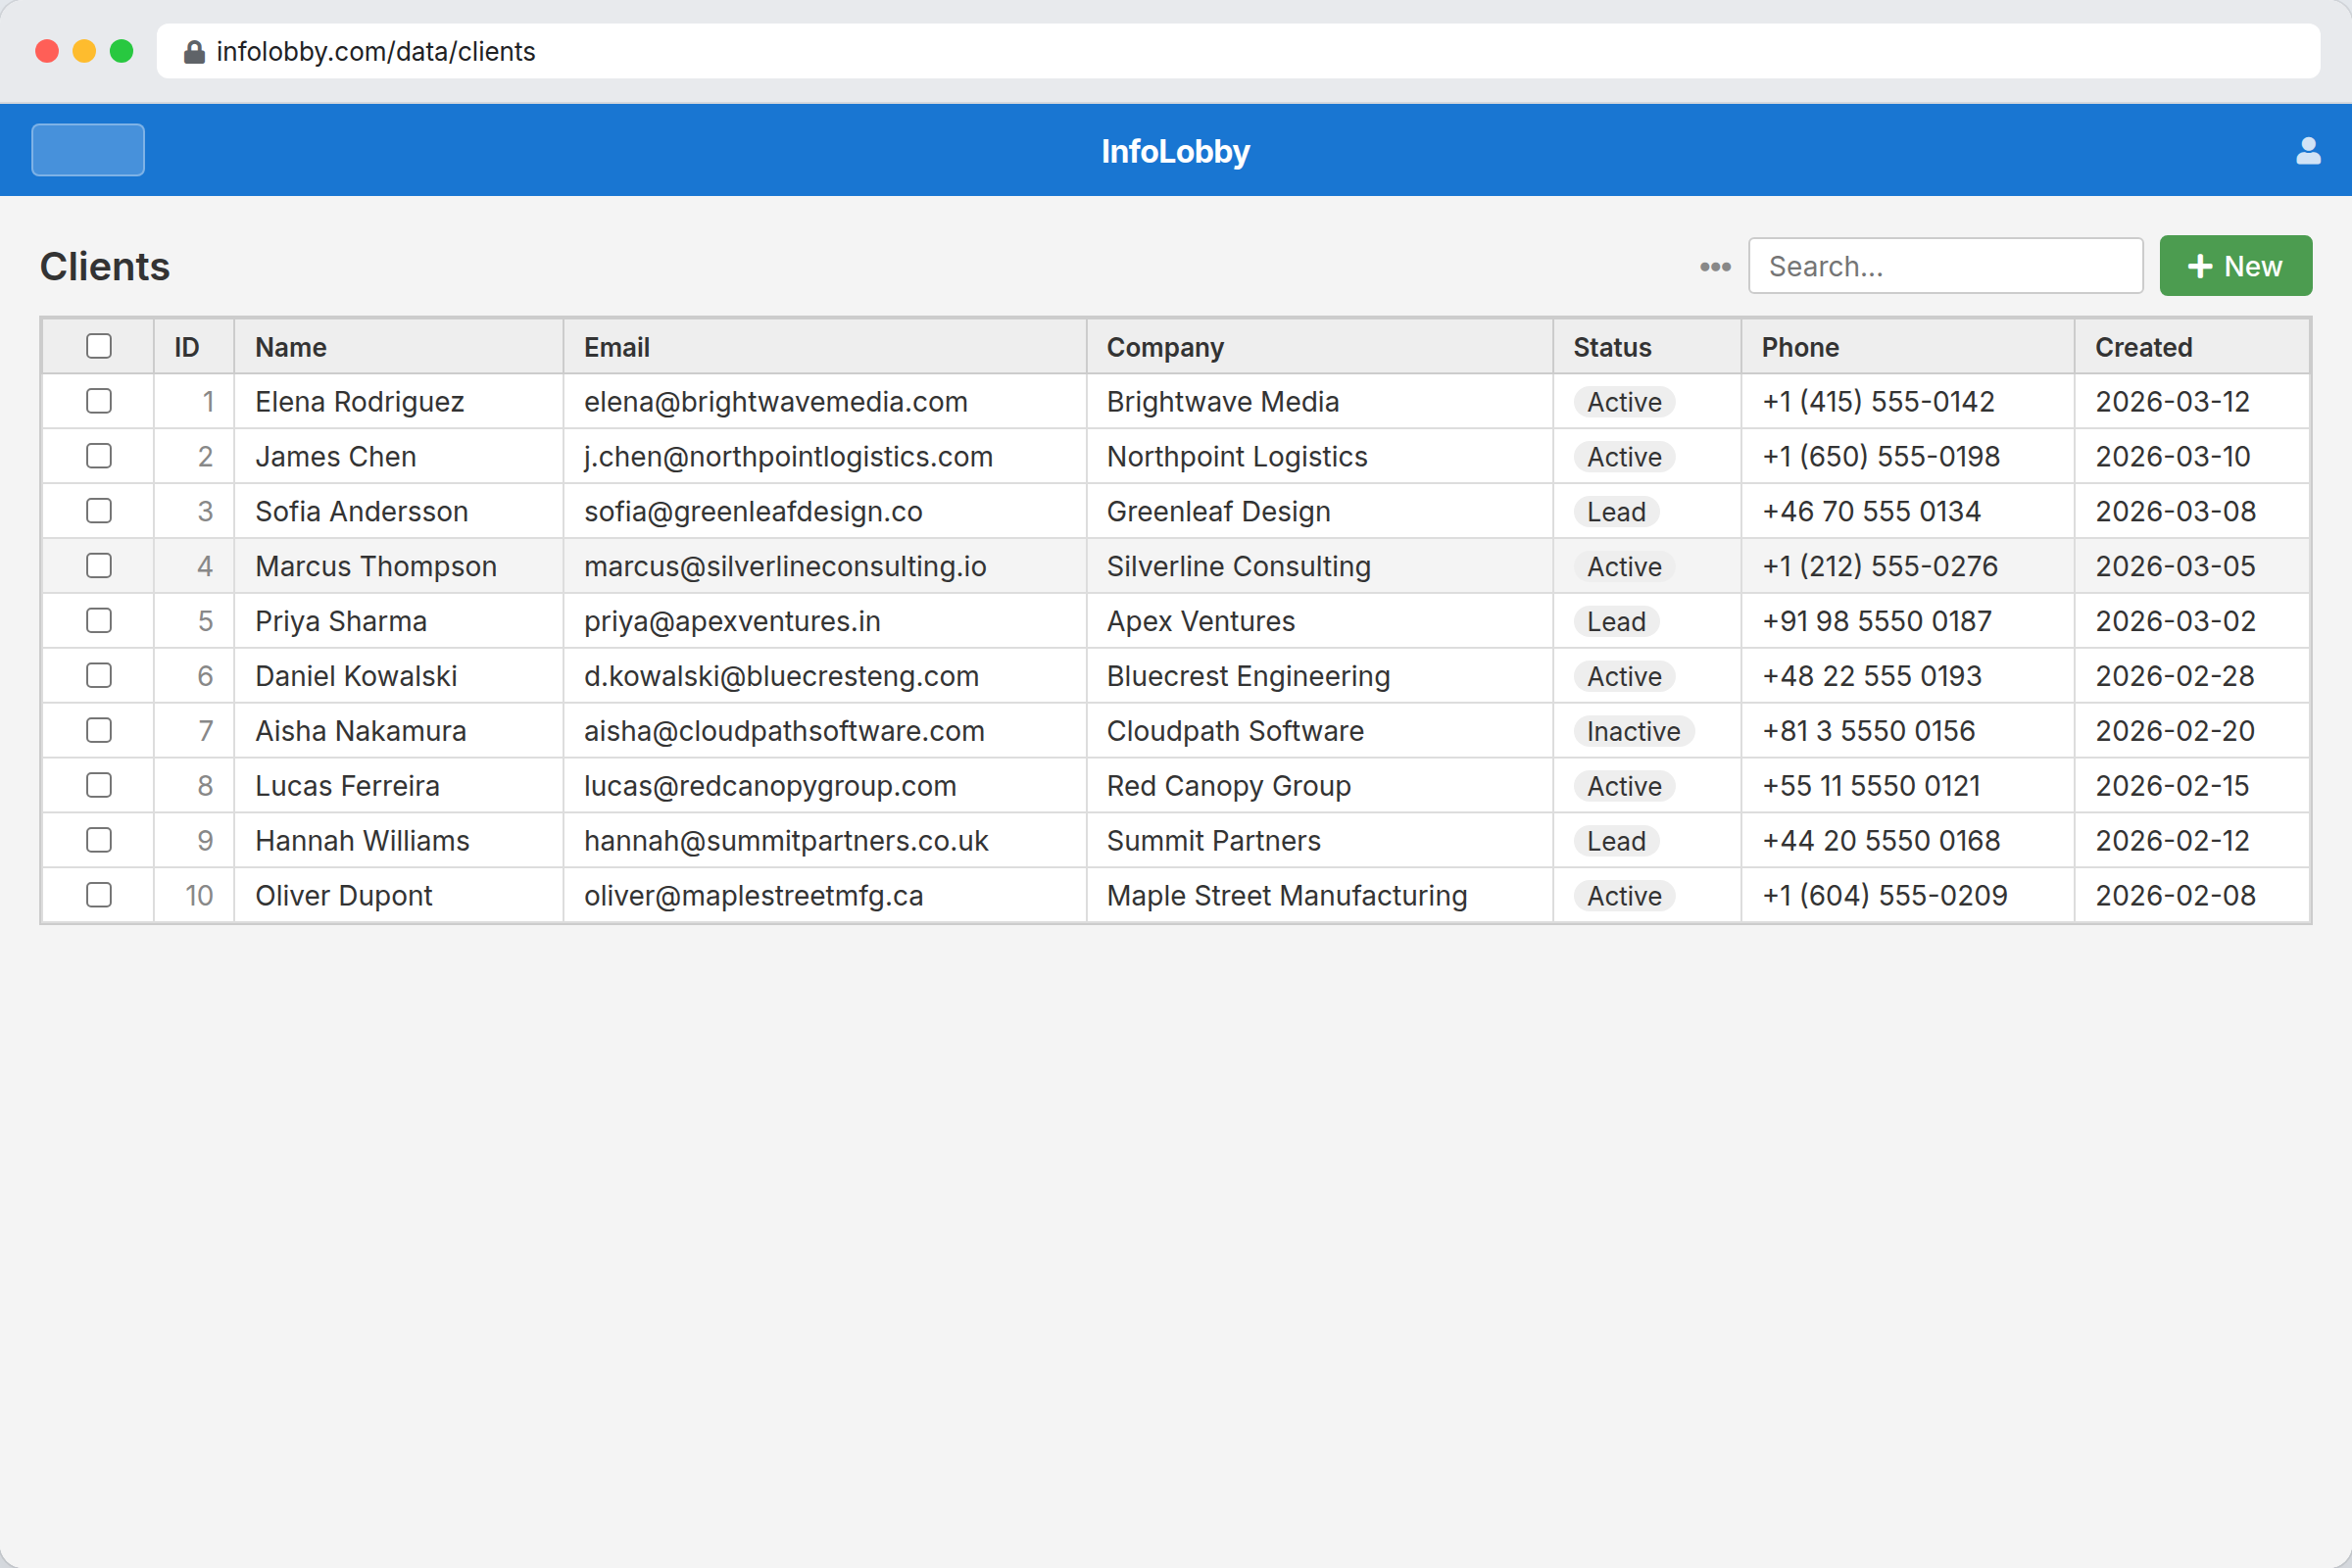Select the checkbox for Priya Sharma
The width and height of the screenshot is (2352, 1568).
98,620
